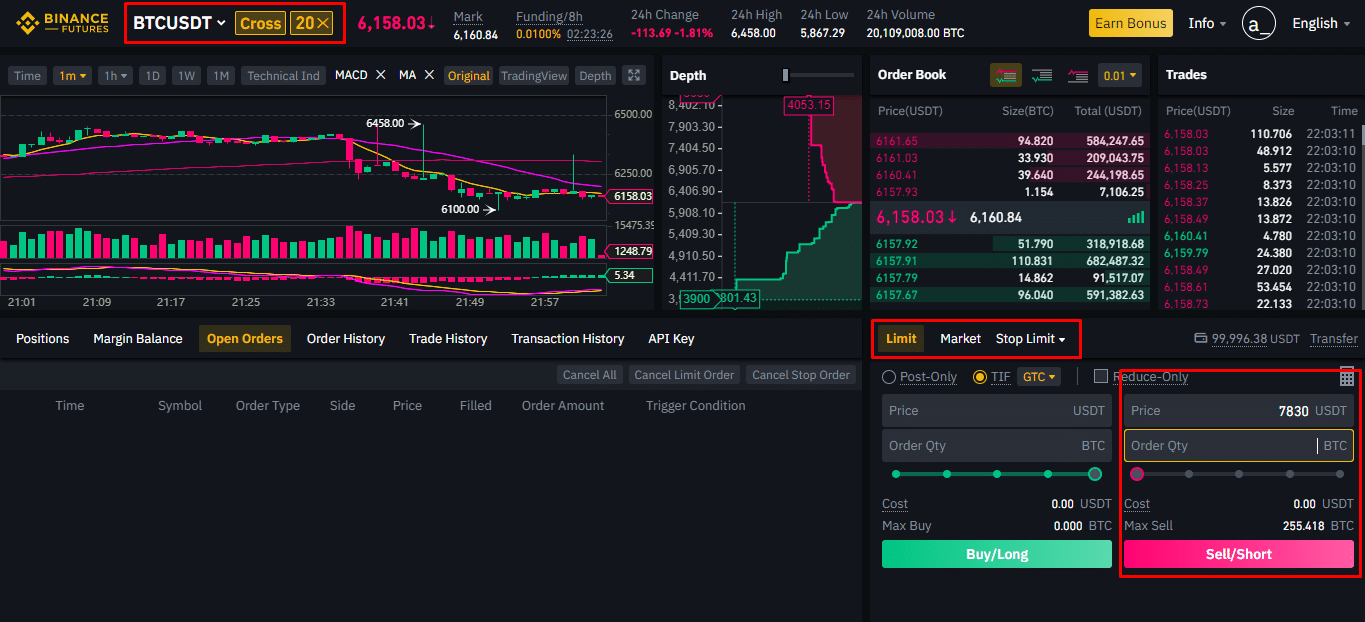The image size is (1365, 622).
Task: Select the Limit order type tab
Action: [901, 339]
